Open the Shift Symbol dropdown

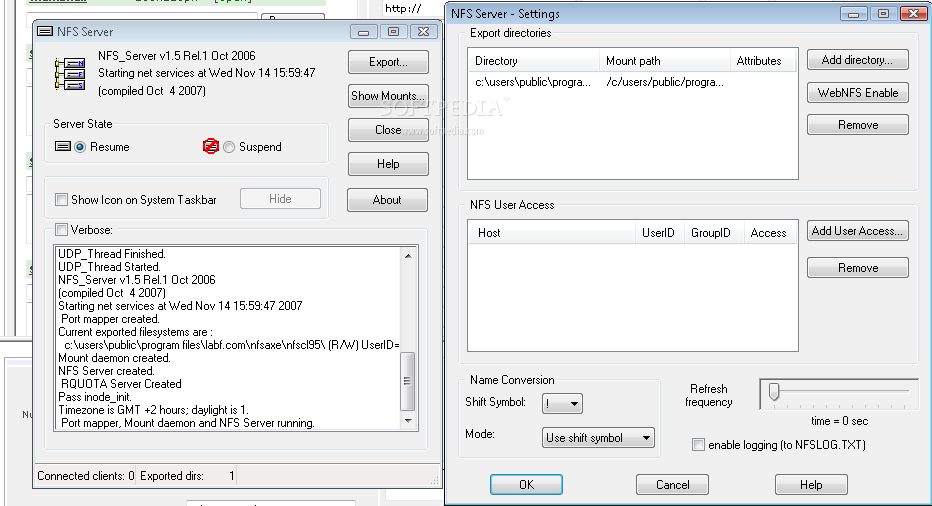coord(562,404)
